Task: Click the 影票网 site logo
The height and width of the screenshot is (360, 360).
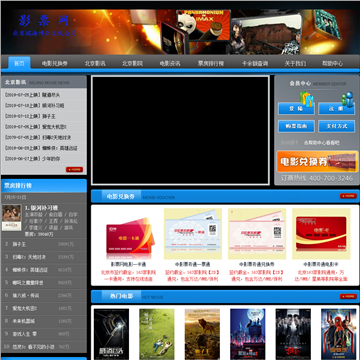Action: coord(45,25)
